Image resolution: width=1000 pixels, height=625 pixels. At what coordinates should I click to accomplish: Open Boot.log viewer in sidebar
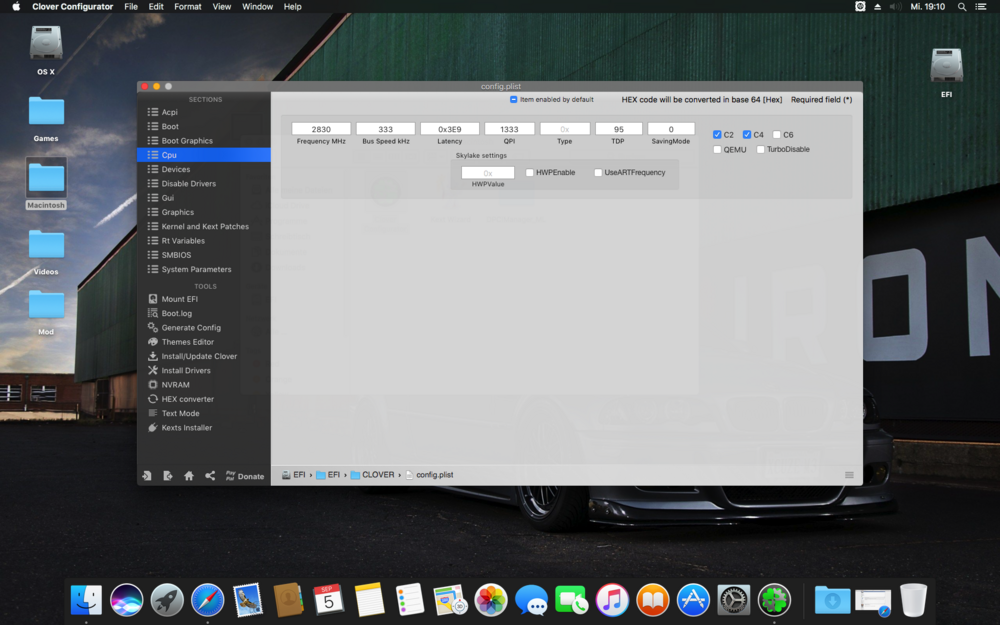[177, 313]
